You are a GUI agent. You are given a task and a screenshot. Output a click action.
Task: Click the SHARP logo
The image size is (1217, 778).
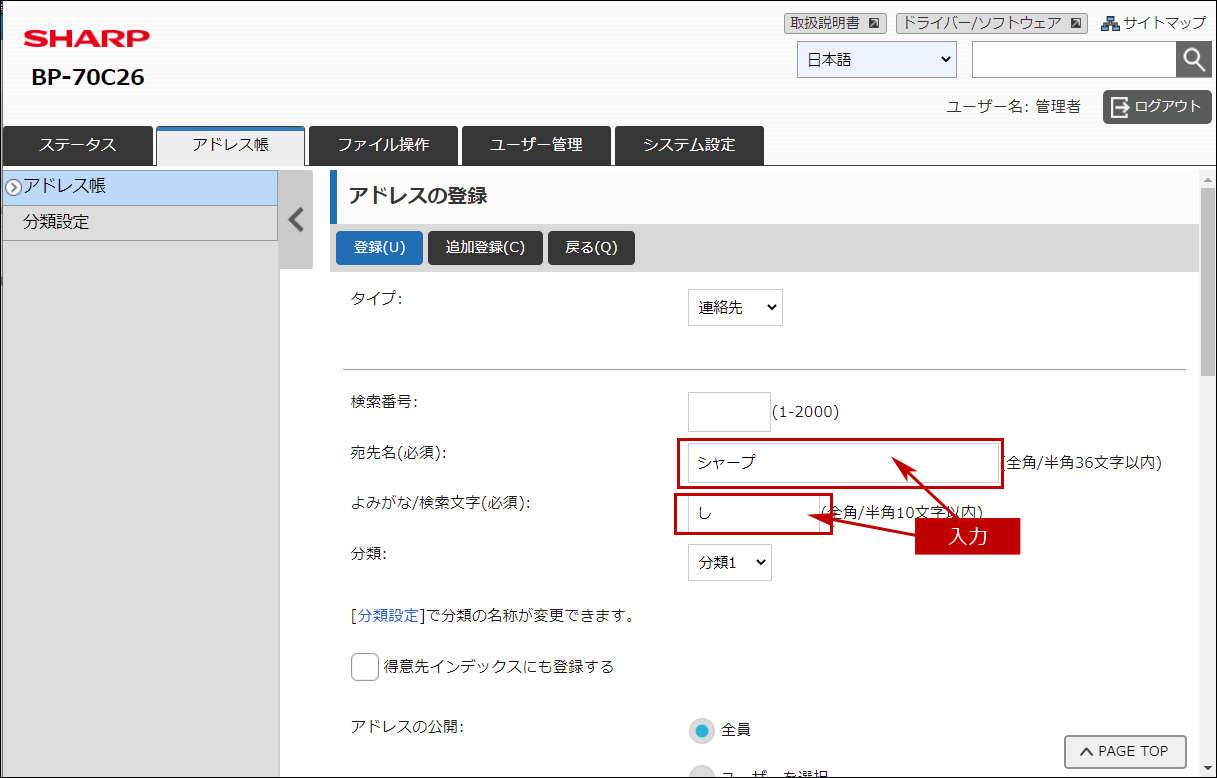pyautogui.click(x=87, y=39)
